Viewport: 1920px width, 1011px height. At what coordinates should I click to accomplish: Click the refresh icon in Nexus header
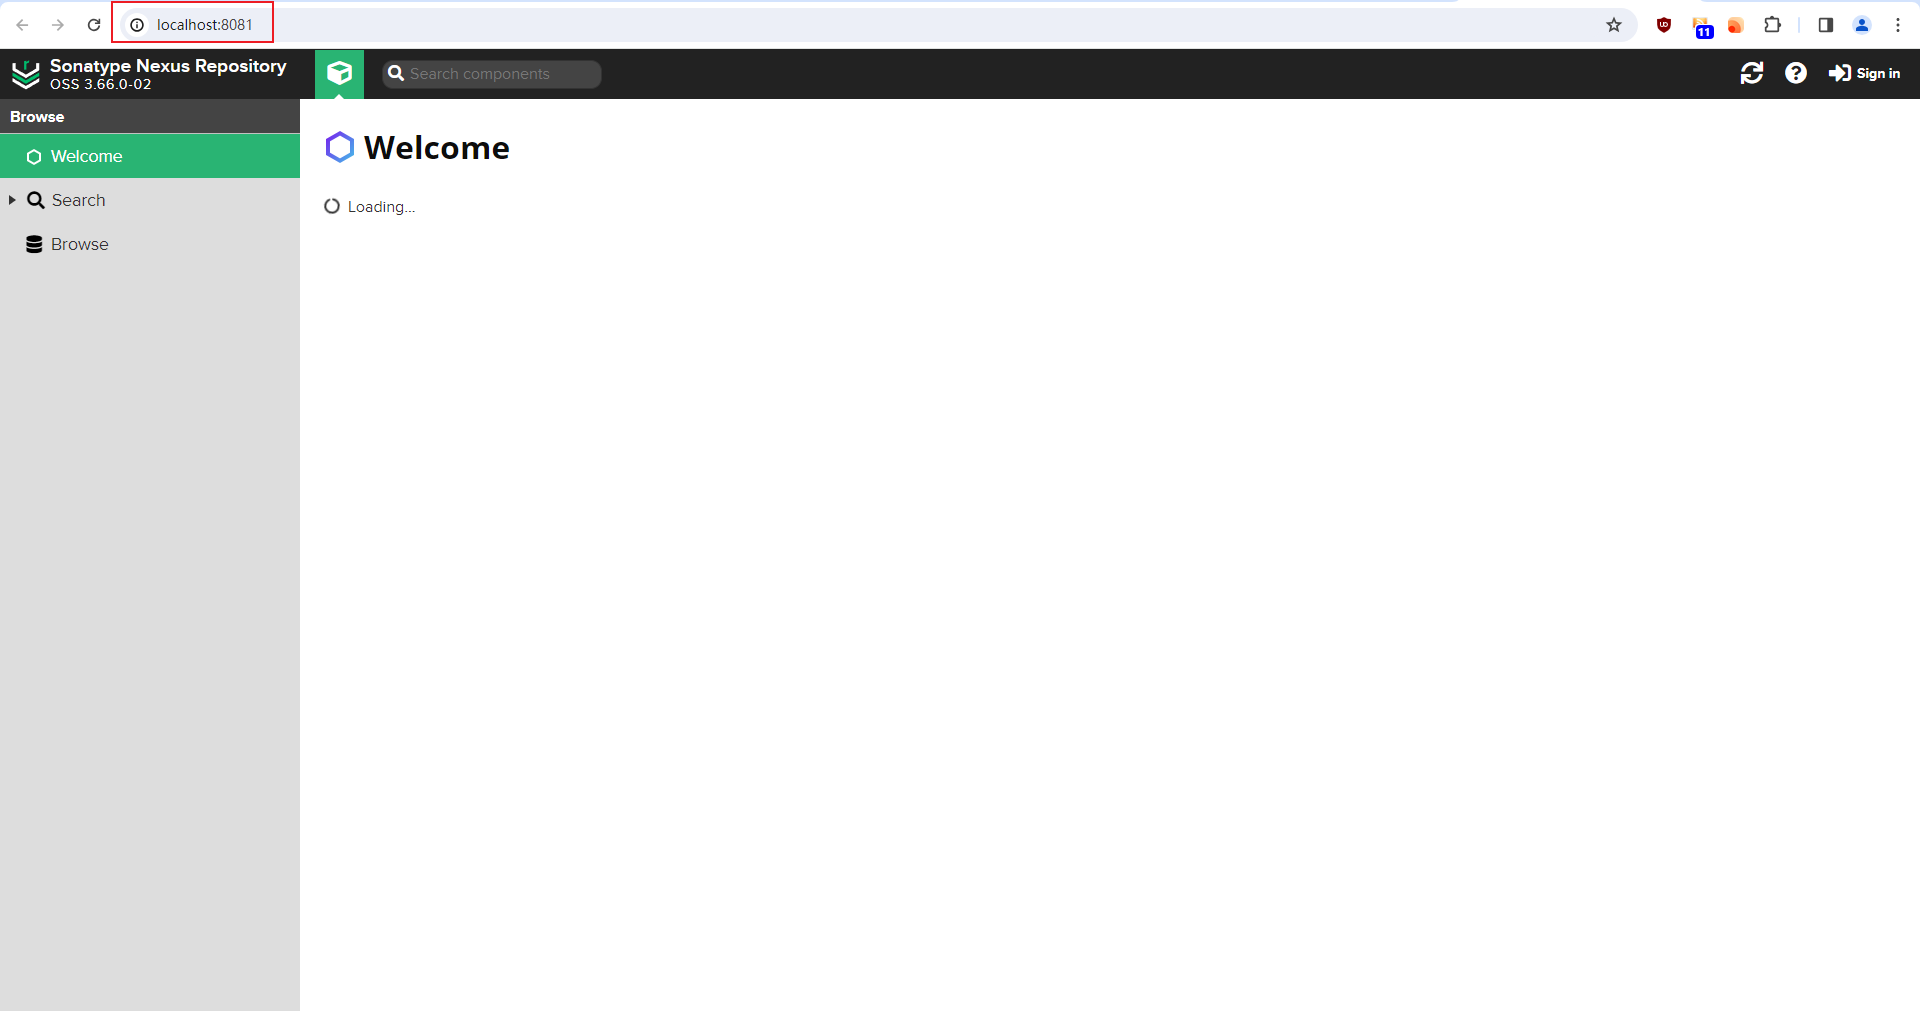click(1751, 73)
